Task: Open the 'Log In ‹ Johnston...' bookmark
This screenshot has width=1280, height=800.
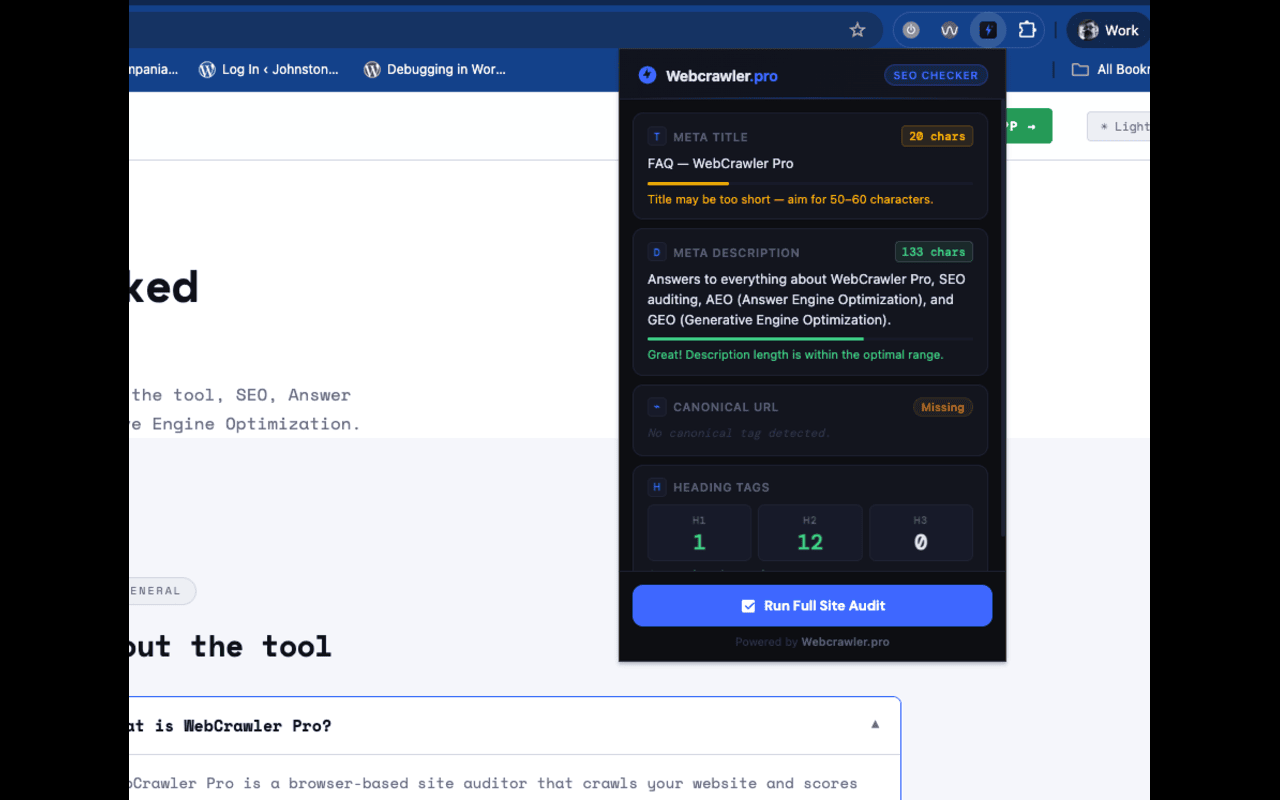Action: coord(269,70)
